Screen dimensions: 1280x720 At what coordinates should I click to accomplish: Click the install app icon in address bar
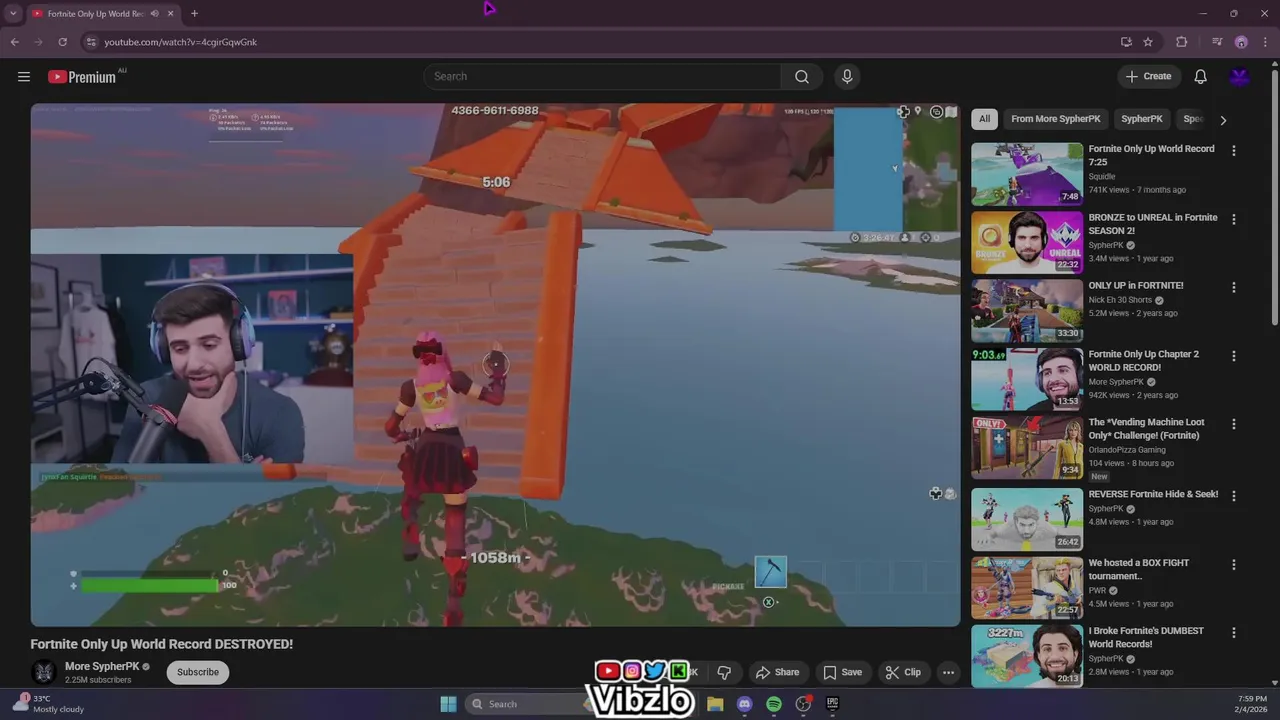coord(1126,42)
